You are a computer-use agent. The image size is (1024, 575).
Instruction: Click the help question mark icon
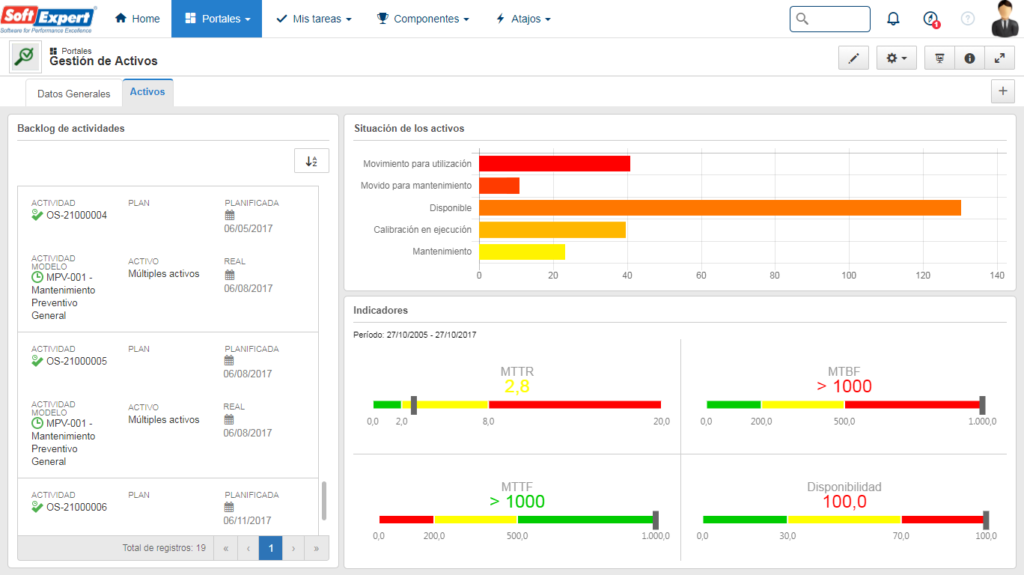point(968,19)
